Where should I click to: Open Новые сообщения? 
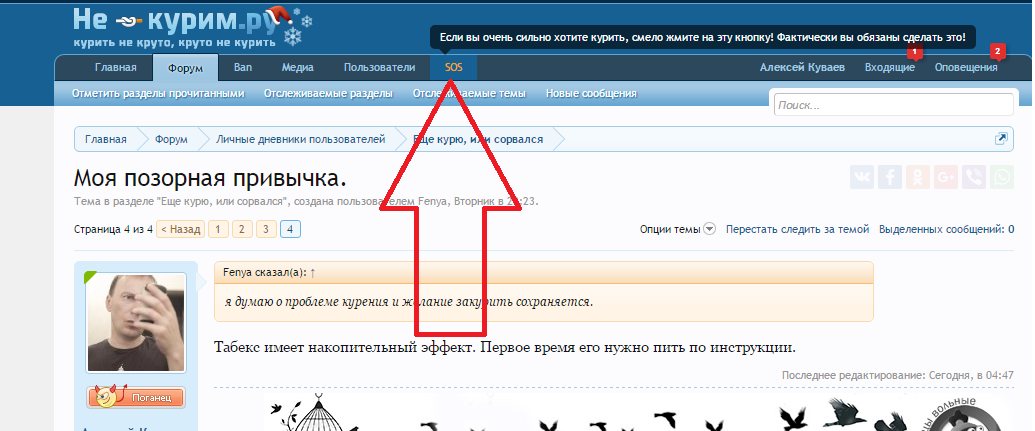click(591, 94)
